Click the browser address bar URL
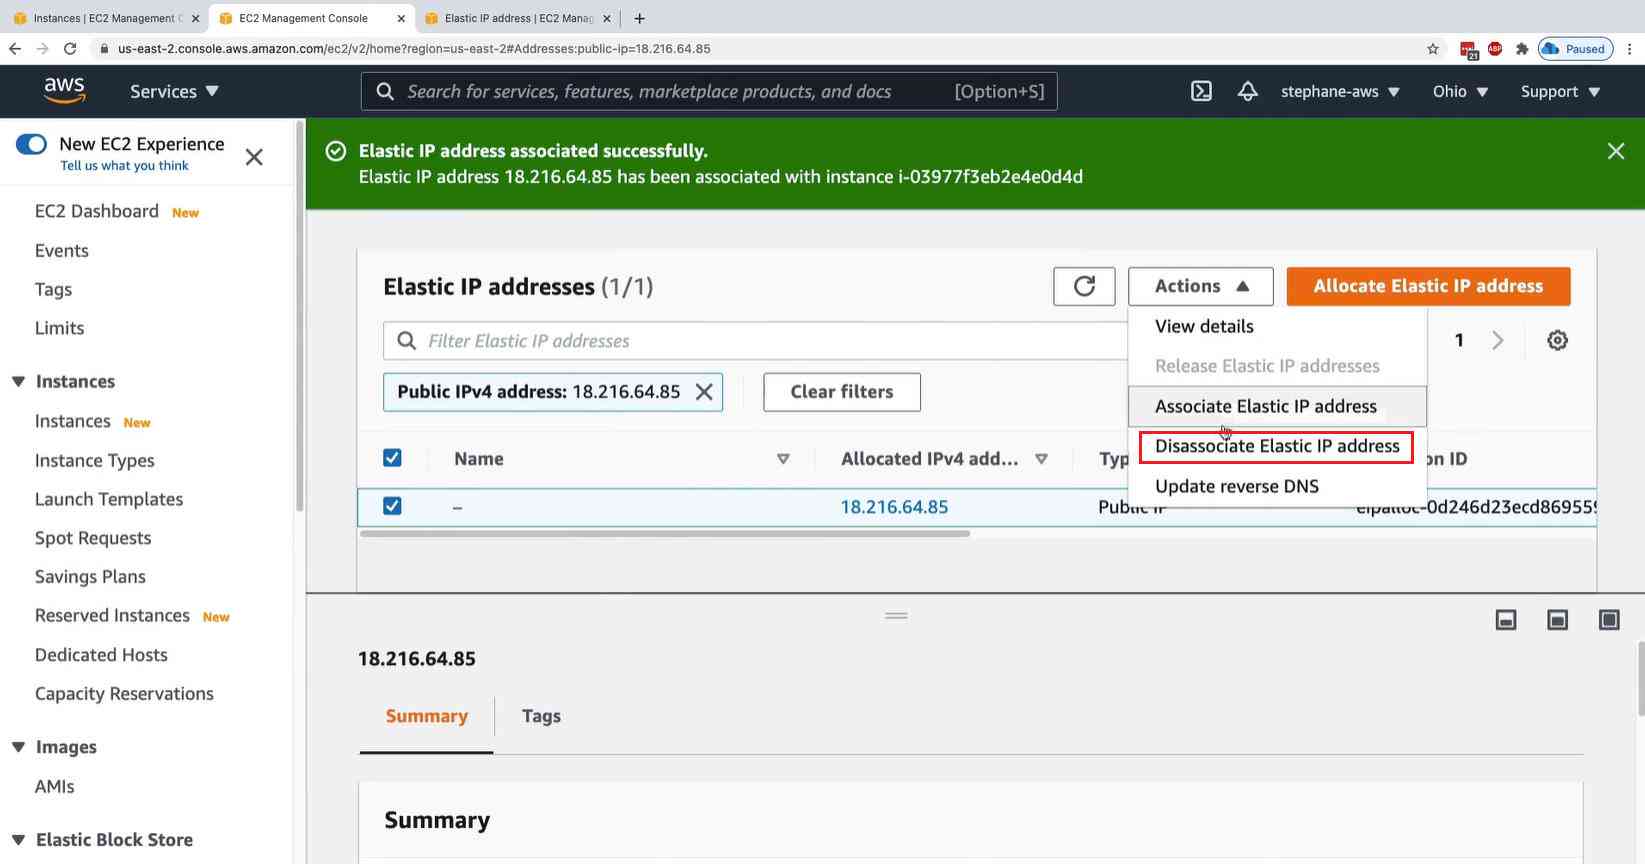This screenshot has height=864, width=1645. [x=414, y=48]
